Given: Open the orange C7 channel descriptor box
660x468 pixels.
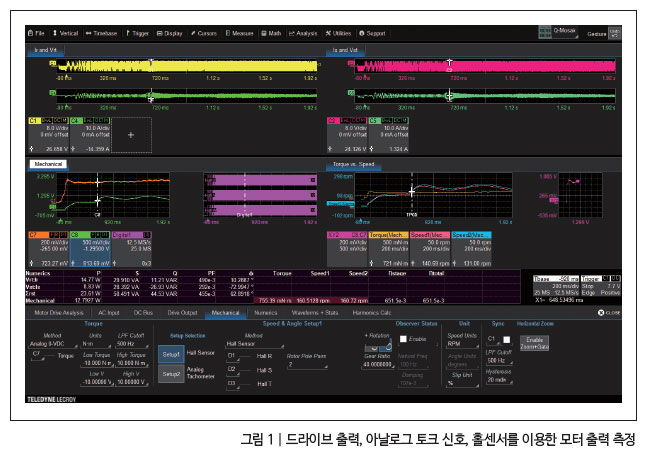Looking at the screenshot, I should tap(48, 249).
